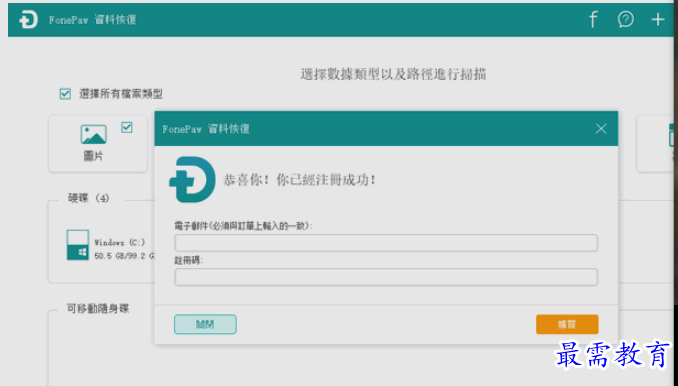The width and height of the screenshot is (678, 386).
Task: Click the teal button in dialog footer
Action: 205,324
